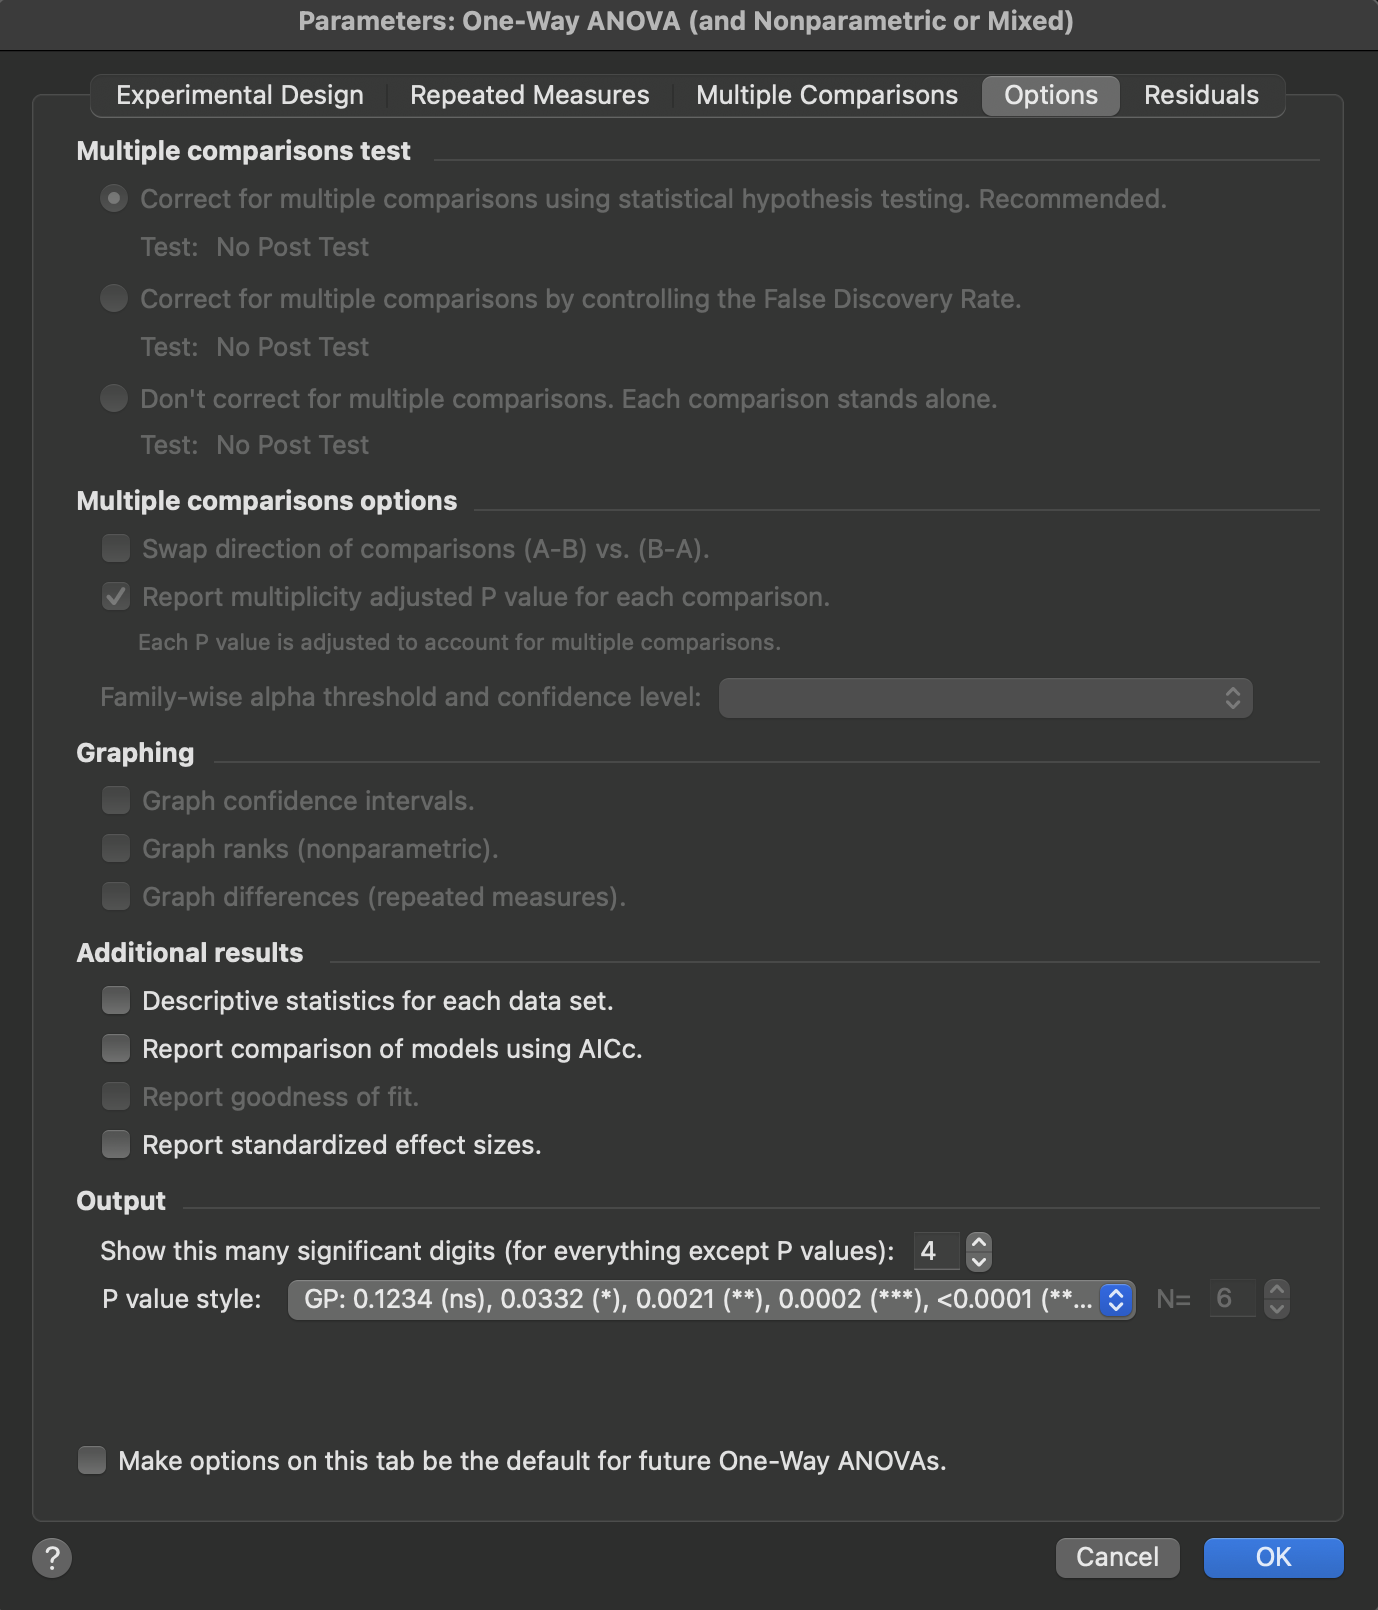This screenshot has height=1610, width=1378.
Task: Click the significant digits input field
Action: pos(936,1251)
